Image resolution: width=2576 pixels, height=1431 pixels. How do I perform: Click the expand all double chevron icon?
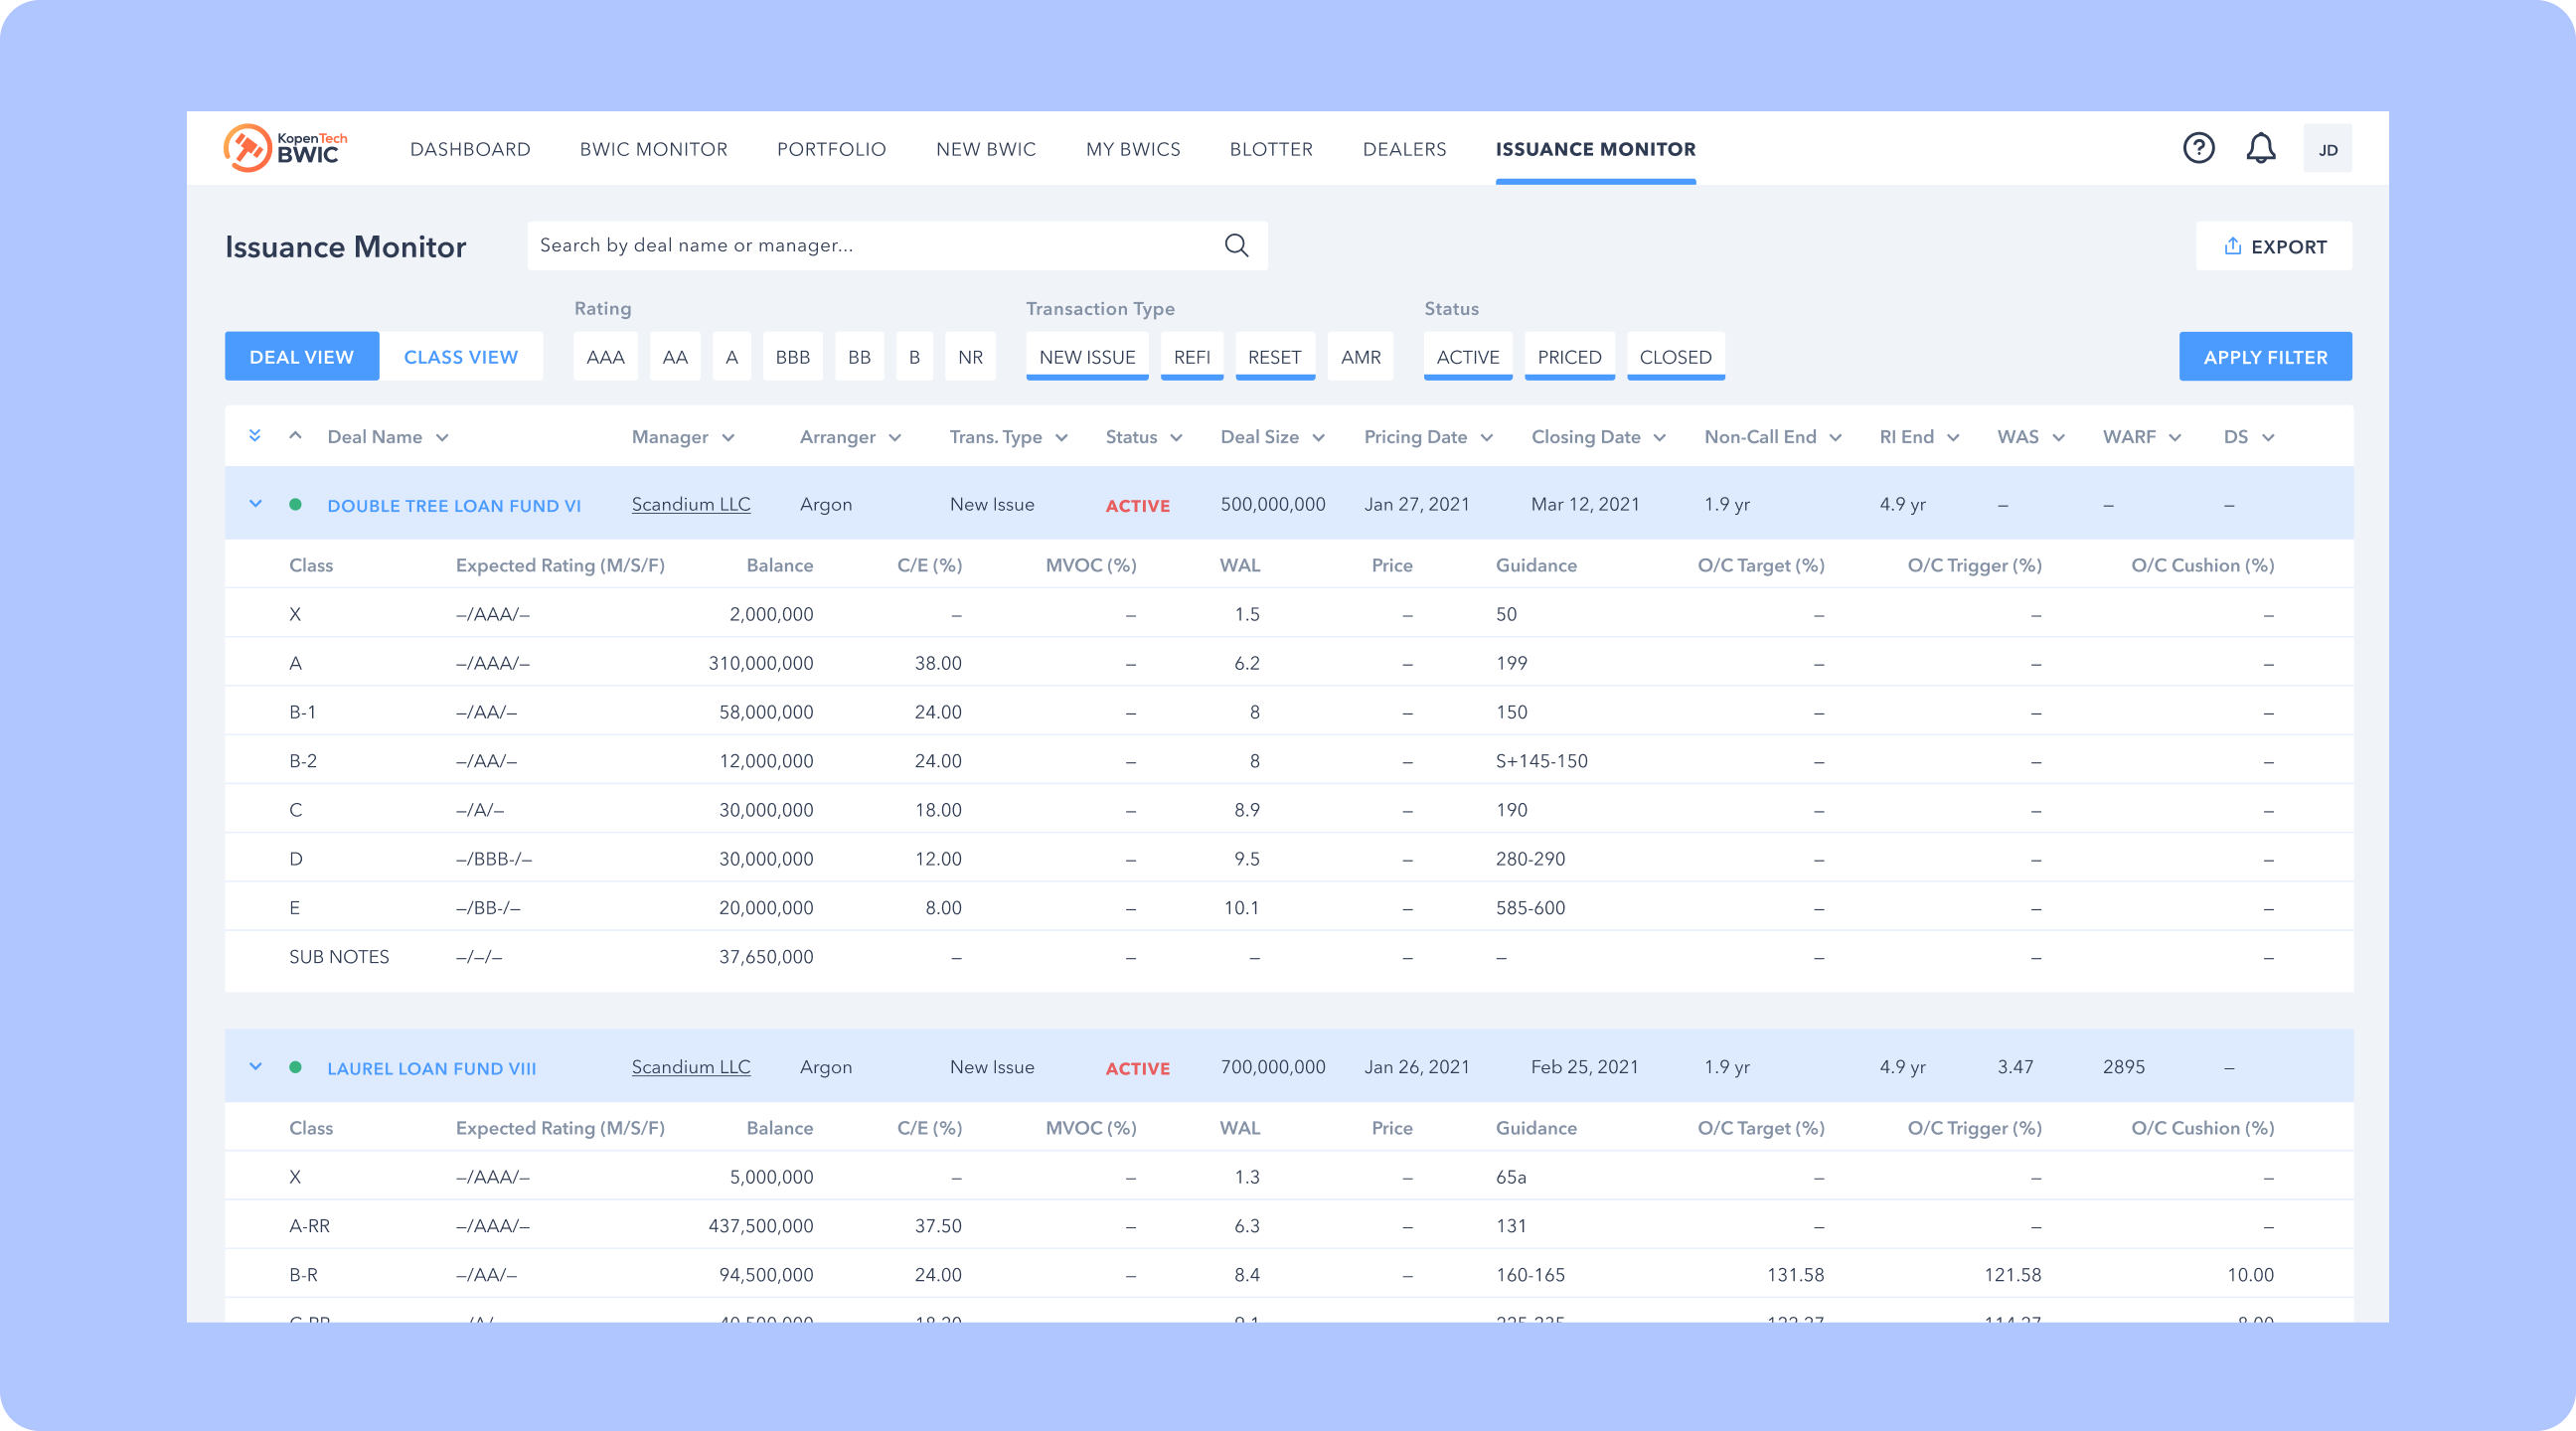[x=255, y=436]
